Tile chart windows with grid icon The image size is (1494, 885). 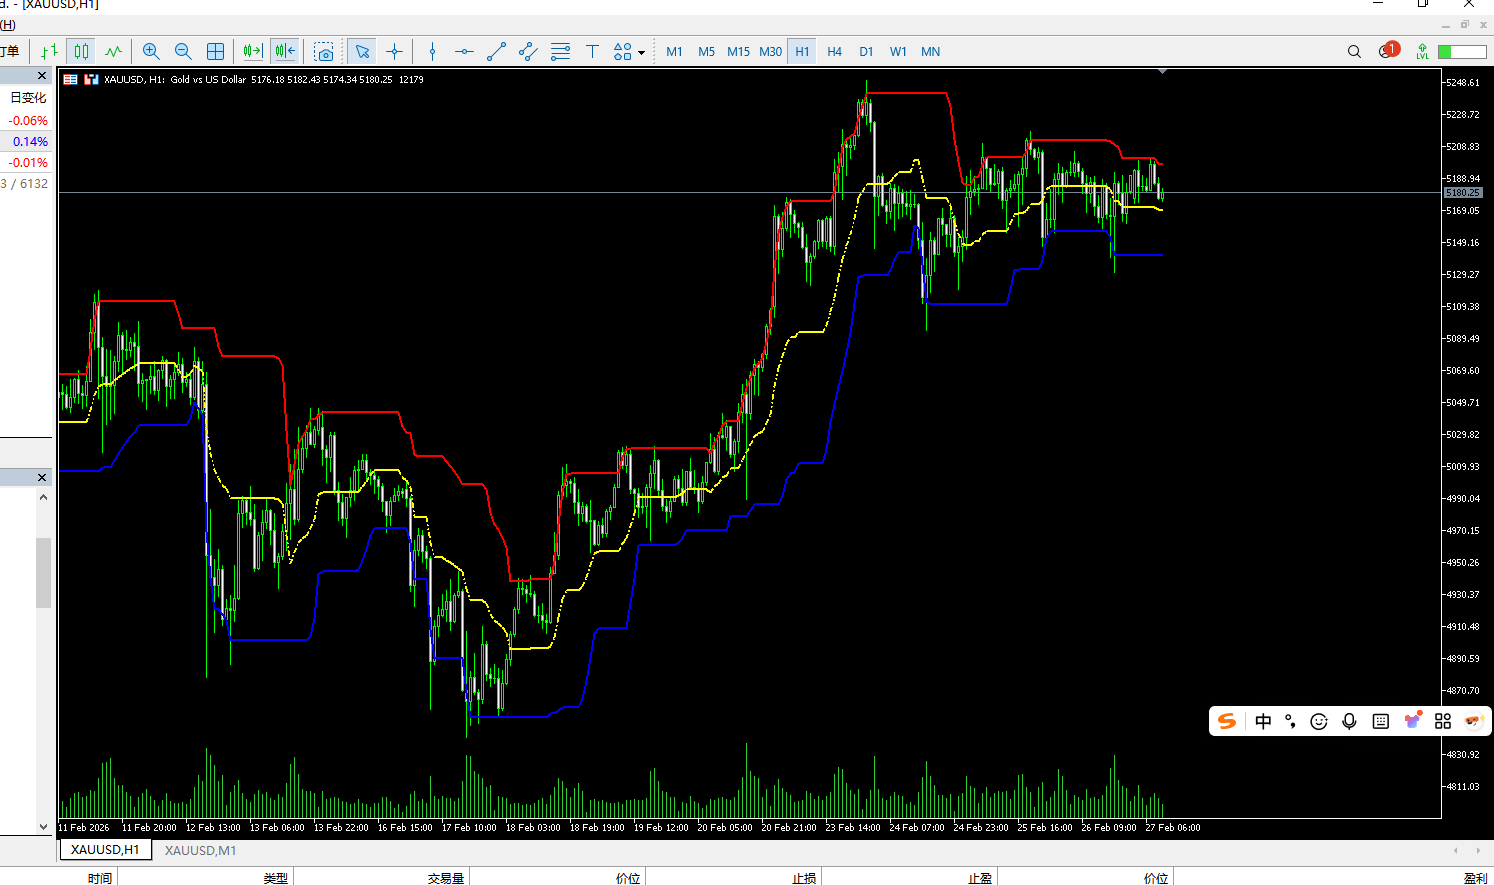(215, 51)
